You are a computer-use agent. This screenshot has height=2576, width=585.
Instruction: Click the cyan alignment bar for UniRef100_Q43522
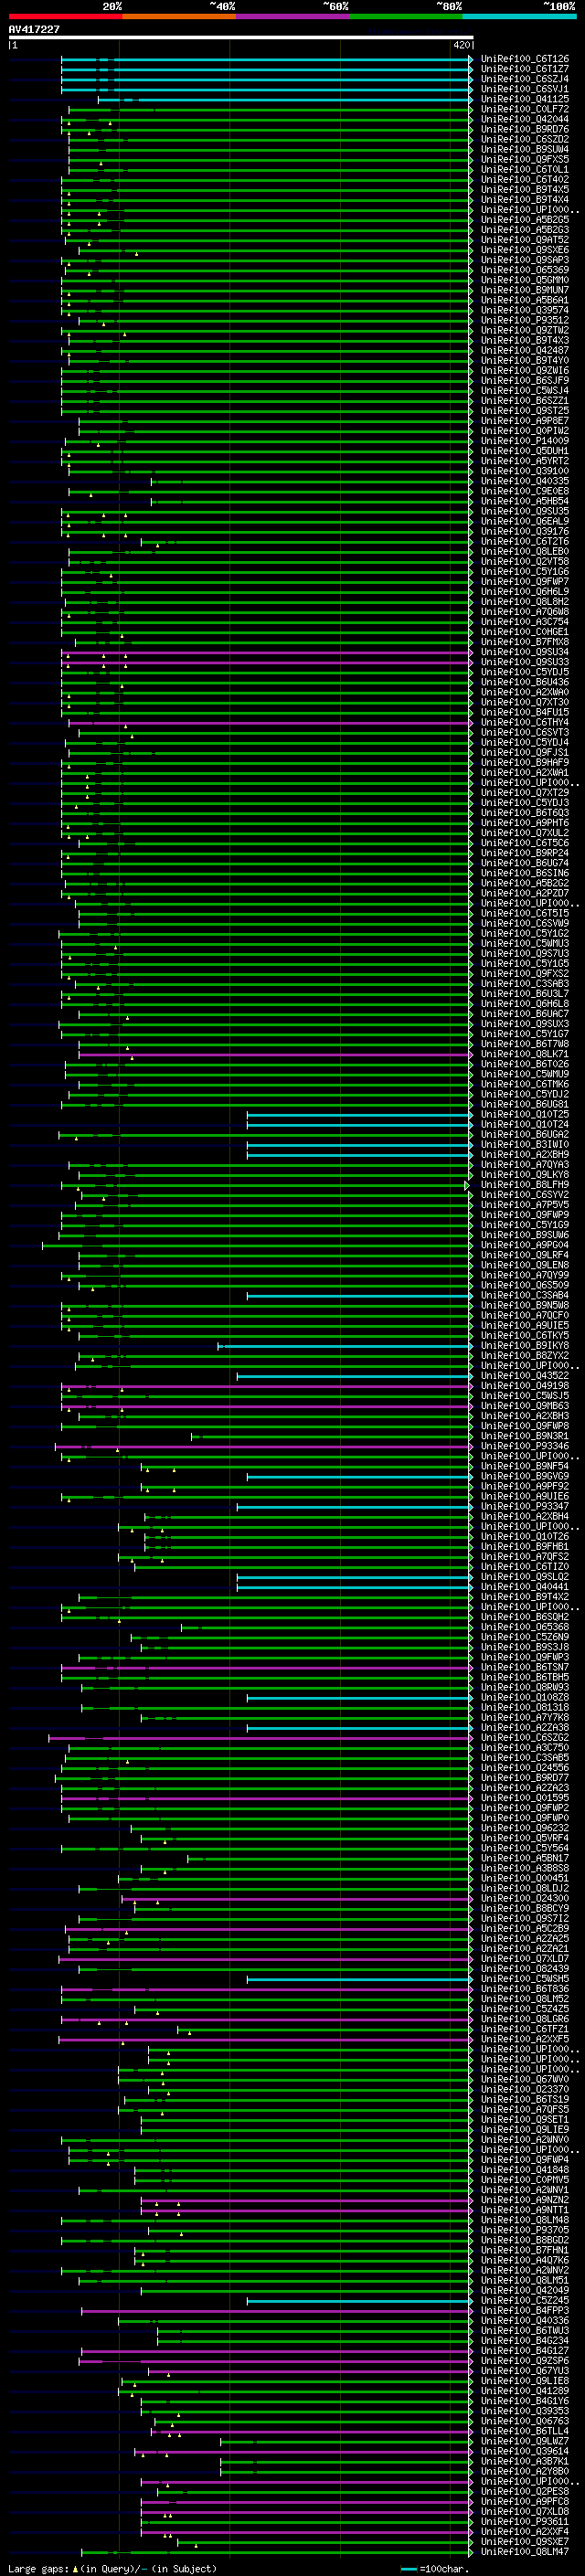coord(355,1376)
